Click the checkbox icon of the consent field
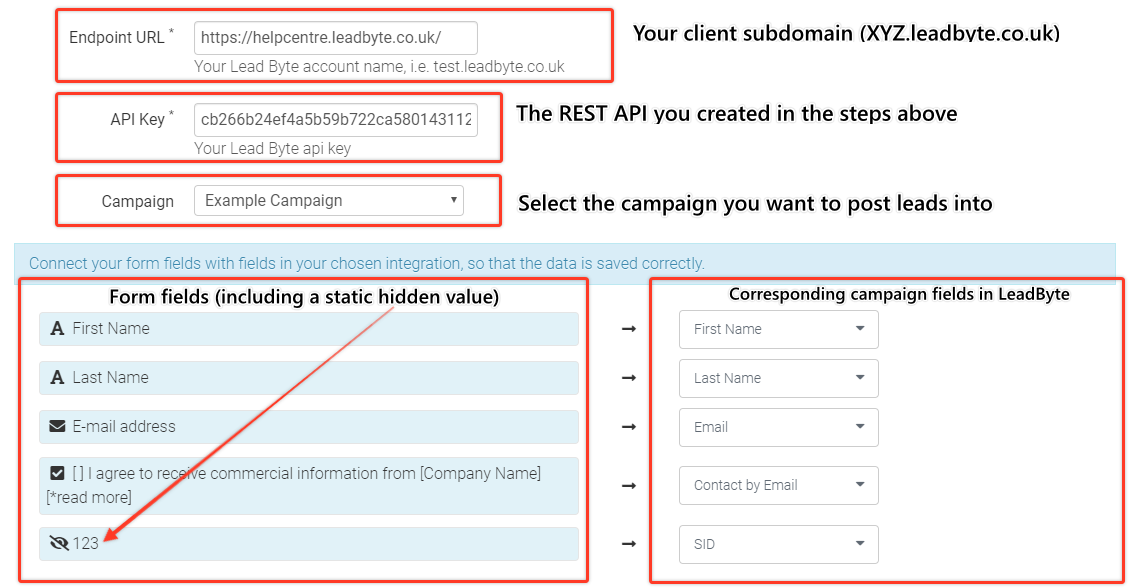1133x588 pixels. [57, 473]
